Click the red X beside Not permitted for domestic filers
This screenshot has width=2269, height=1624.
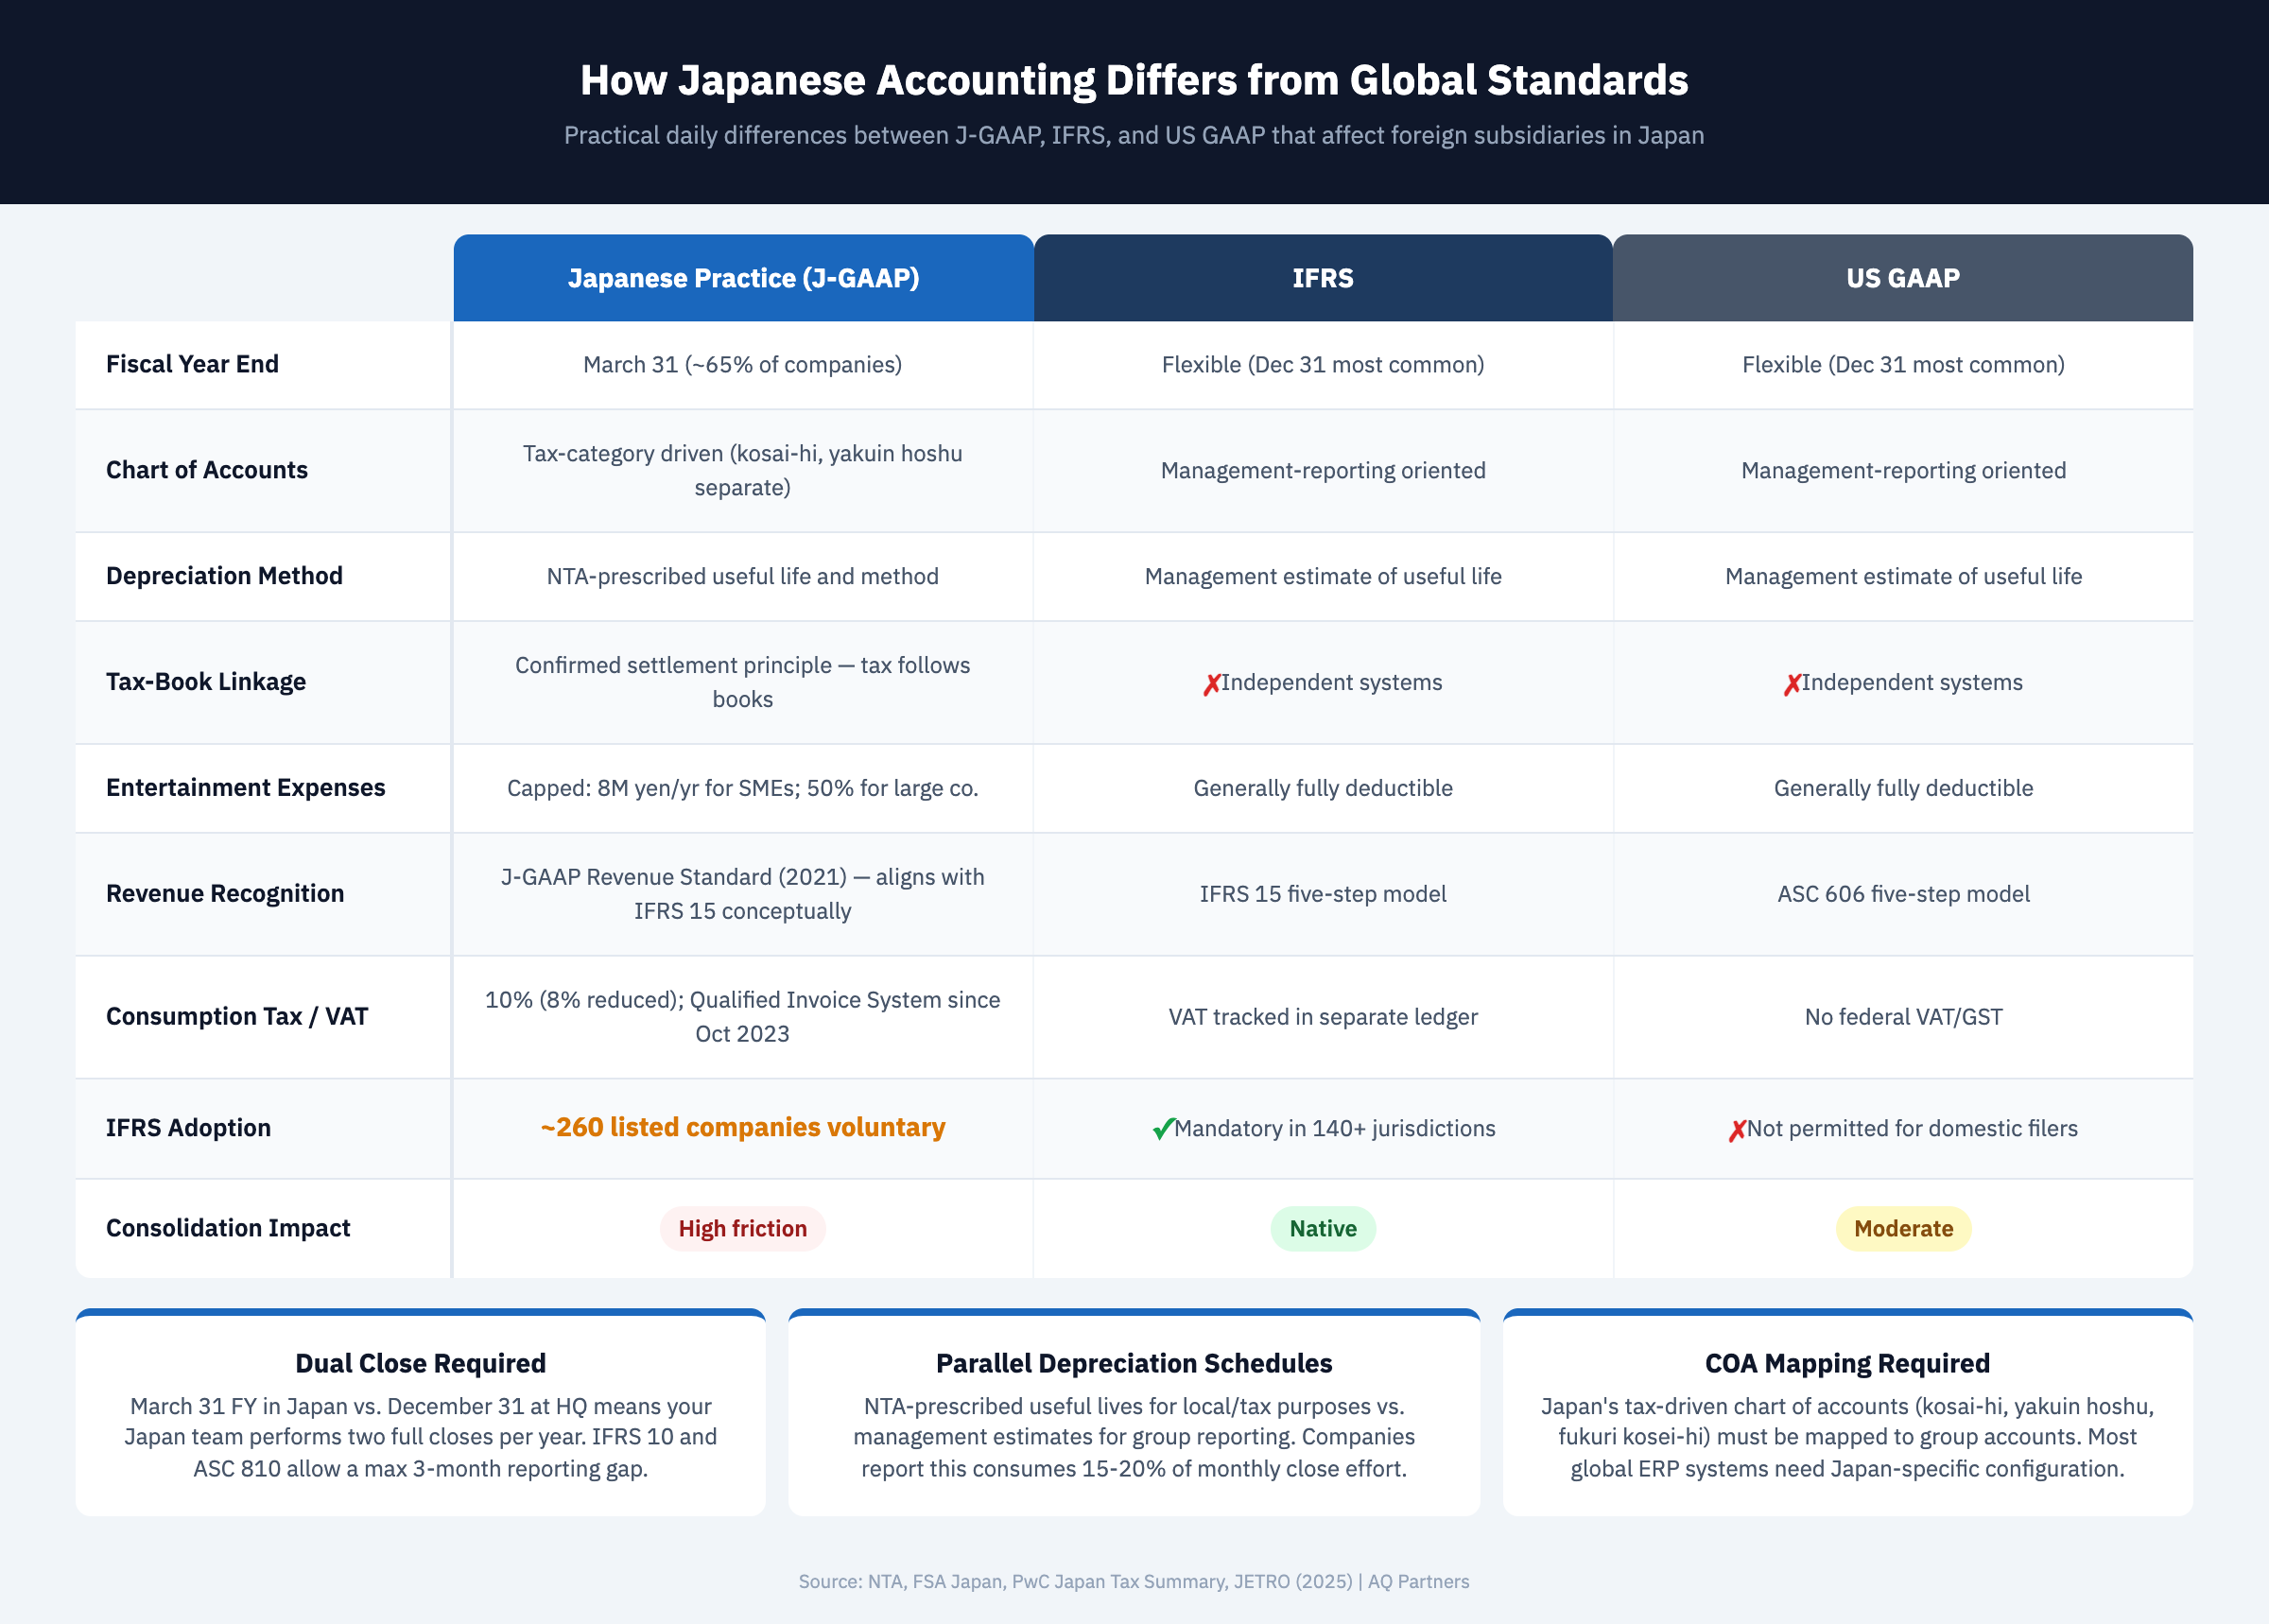[x=1737, y=1128]
